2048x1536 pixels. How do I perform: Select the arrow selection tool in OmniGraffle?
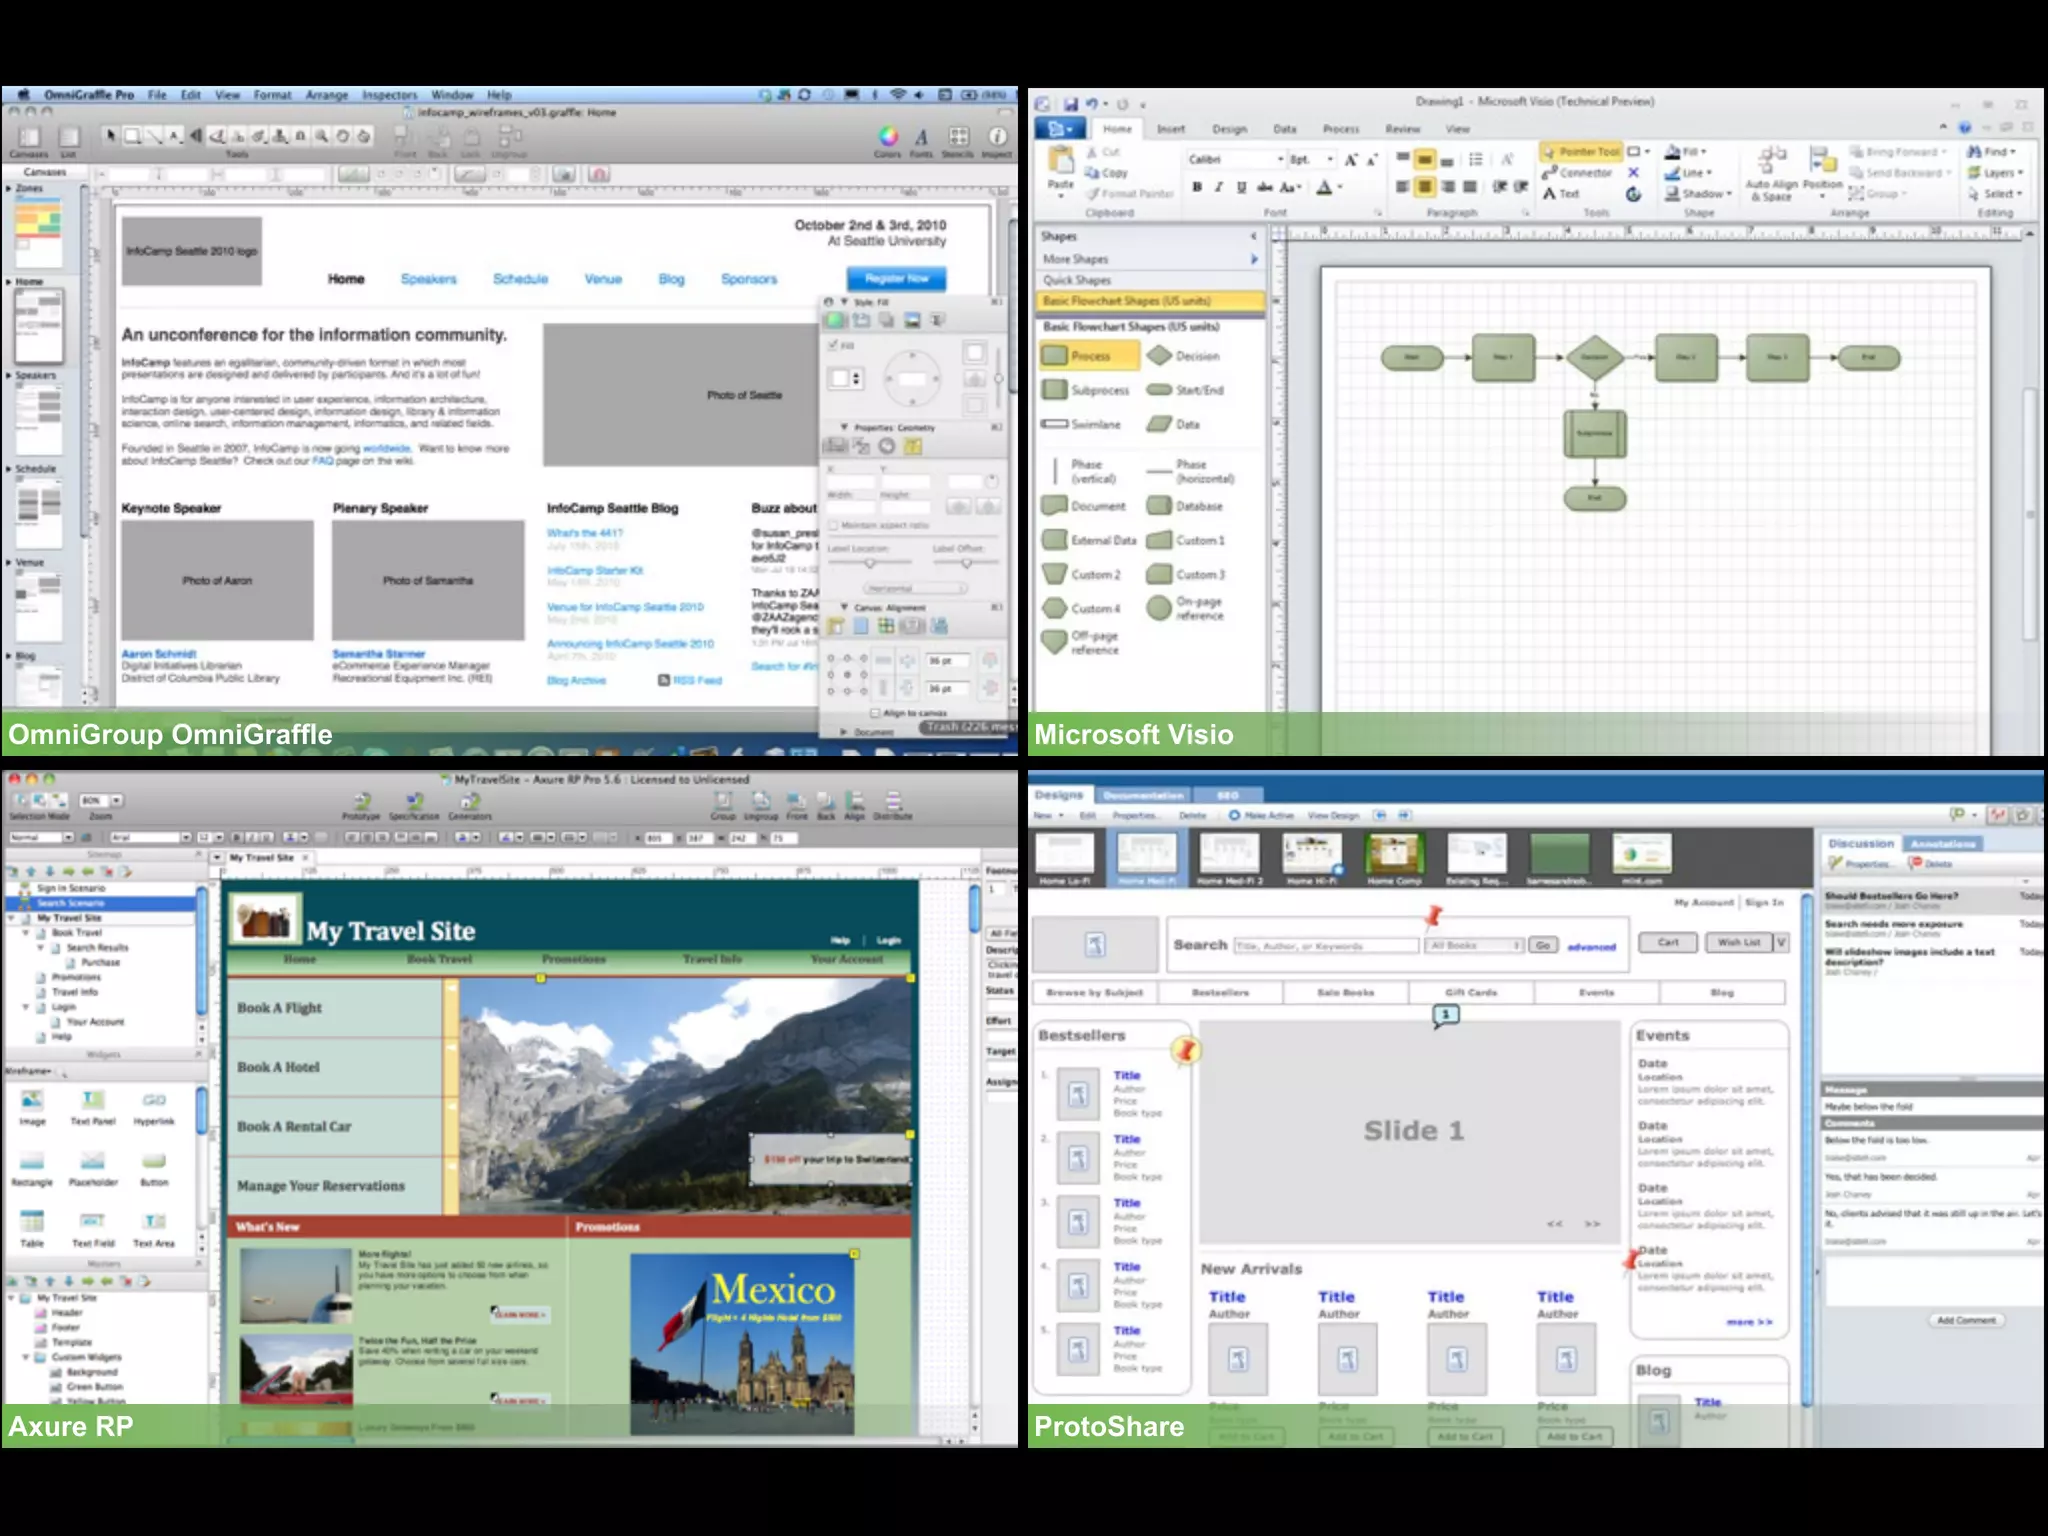111,135
